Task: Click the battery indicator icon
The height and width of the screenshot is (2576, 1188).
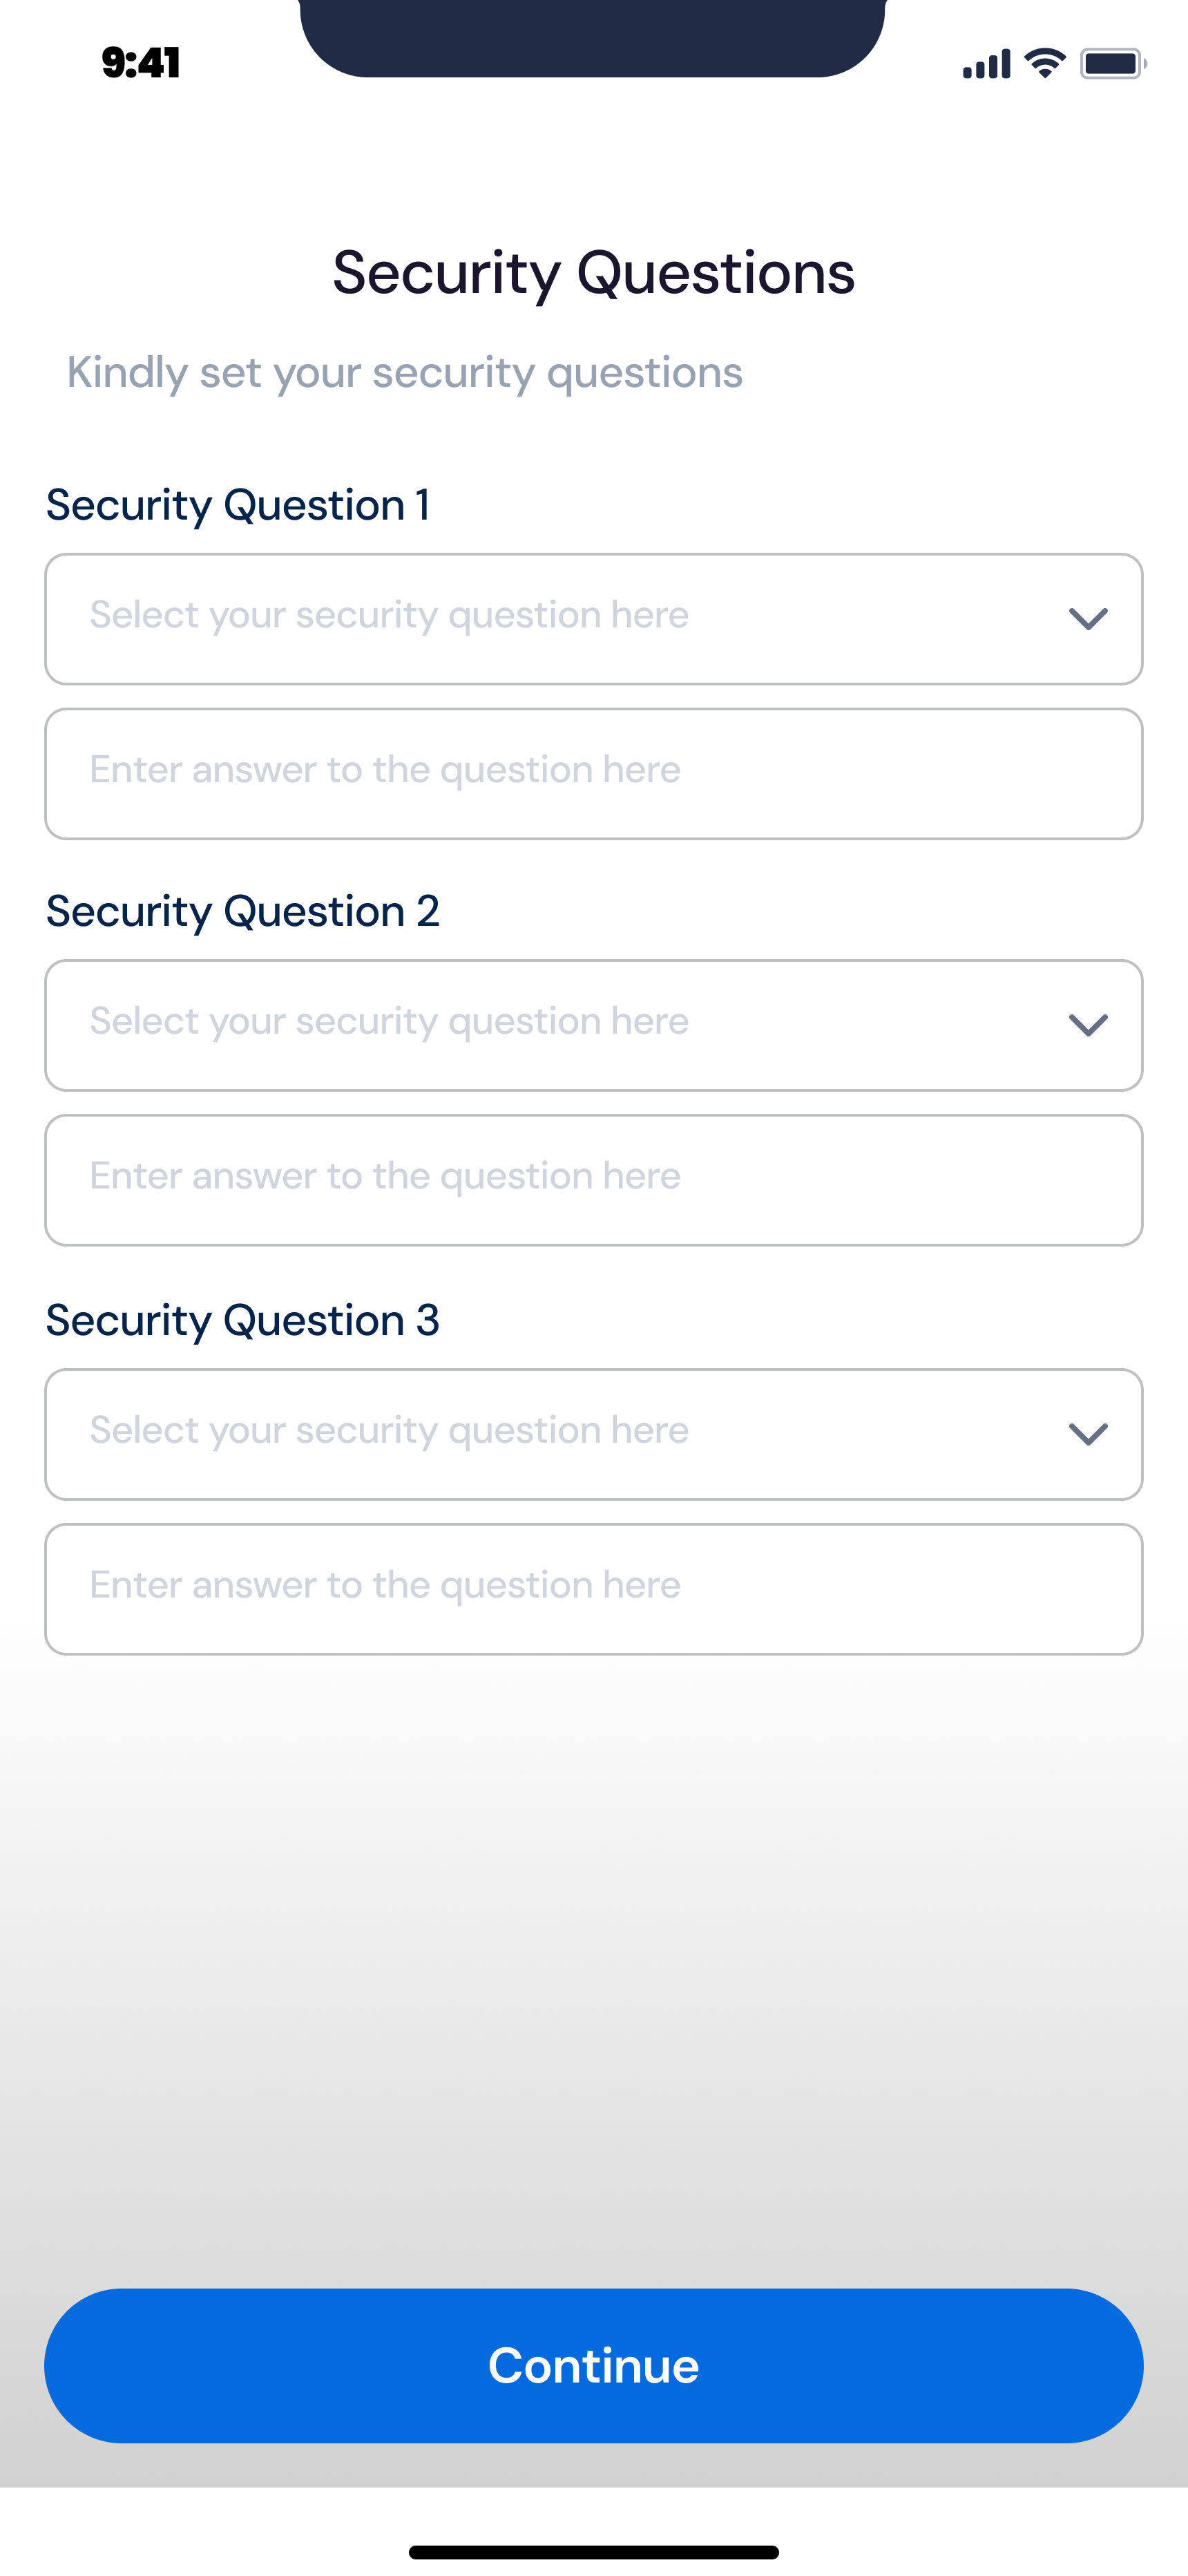Action: point(1112,64)
